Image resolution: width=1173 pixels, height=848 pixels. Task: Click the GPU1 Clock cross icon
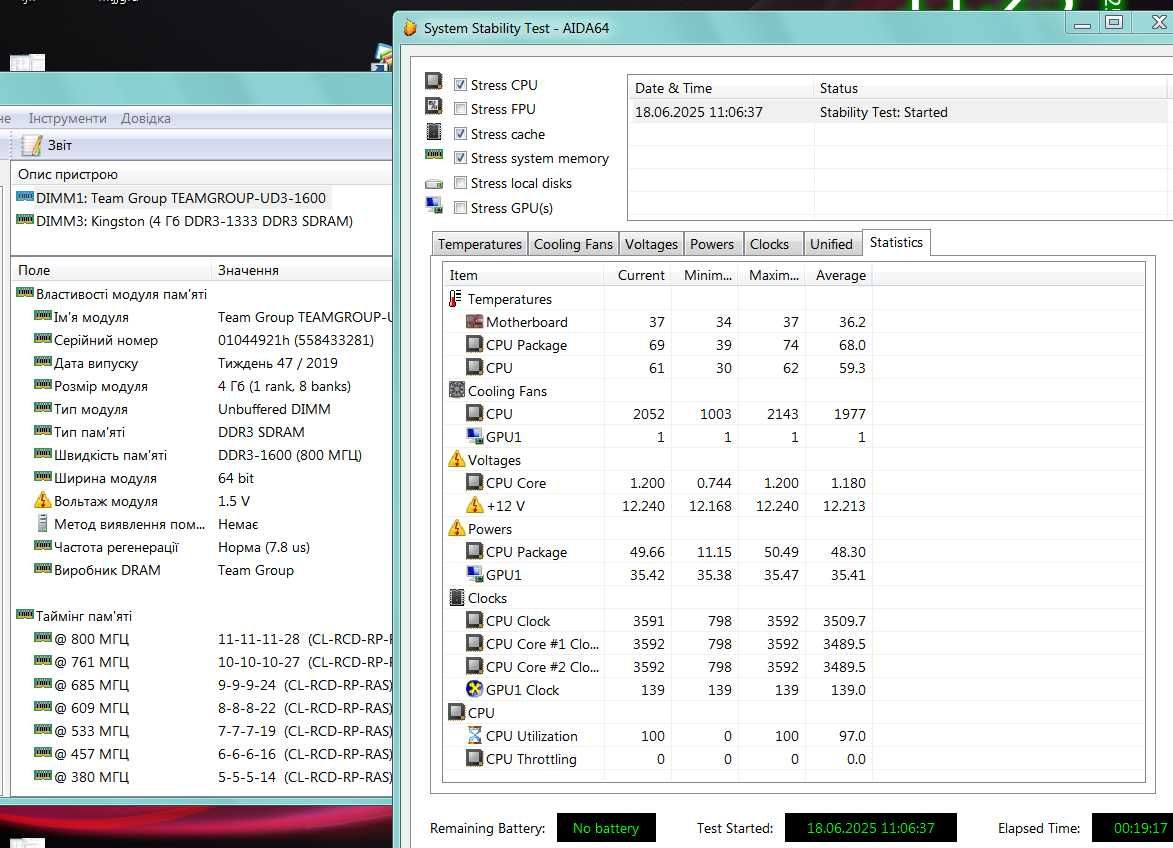[474, 689]
